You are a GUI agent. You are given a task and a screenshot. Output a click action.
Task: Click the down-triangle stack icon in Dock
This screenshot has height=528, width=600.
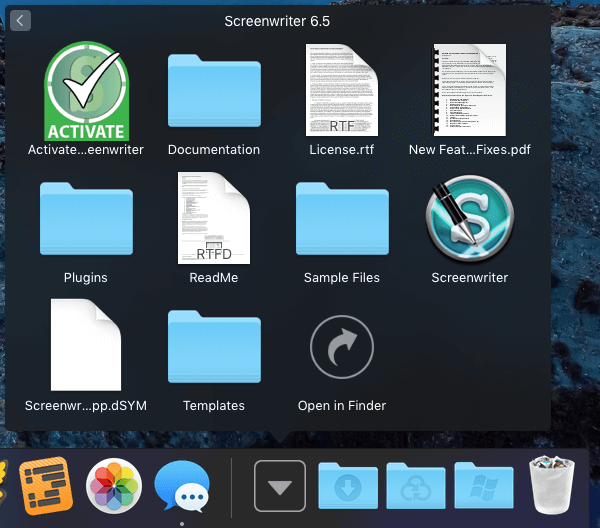pos(280,486)
